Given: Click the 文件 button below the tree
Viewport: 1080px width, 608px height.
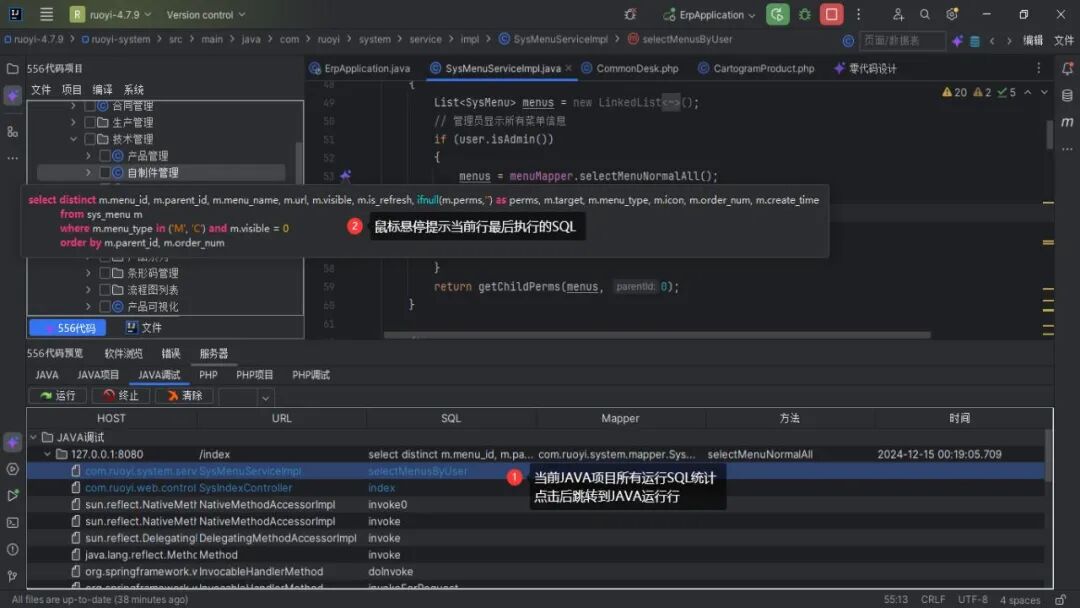Looking at the screenshot, I should [143, 328].
